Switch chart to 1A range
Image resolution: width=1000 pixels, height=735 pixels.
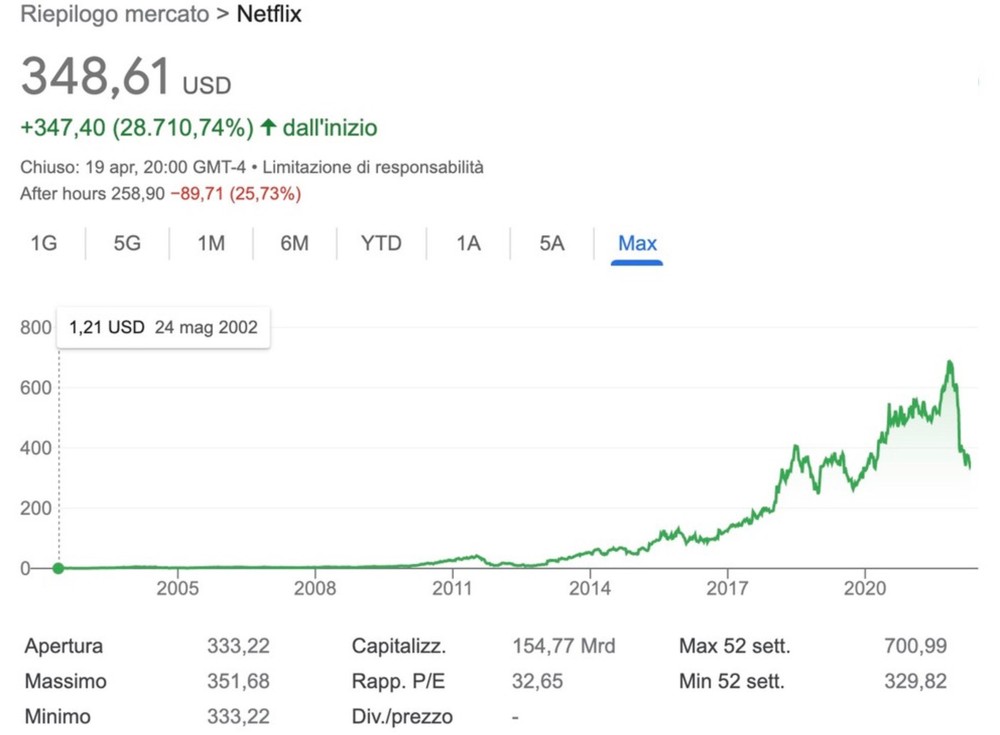tap(468, 243)
